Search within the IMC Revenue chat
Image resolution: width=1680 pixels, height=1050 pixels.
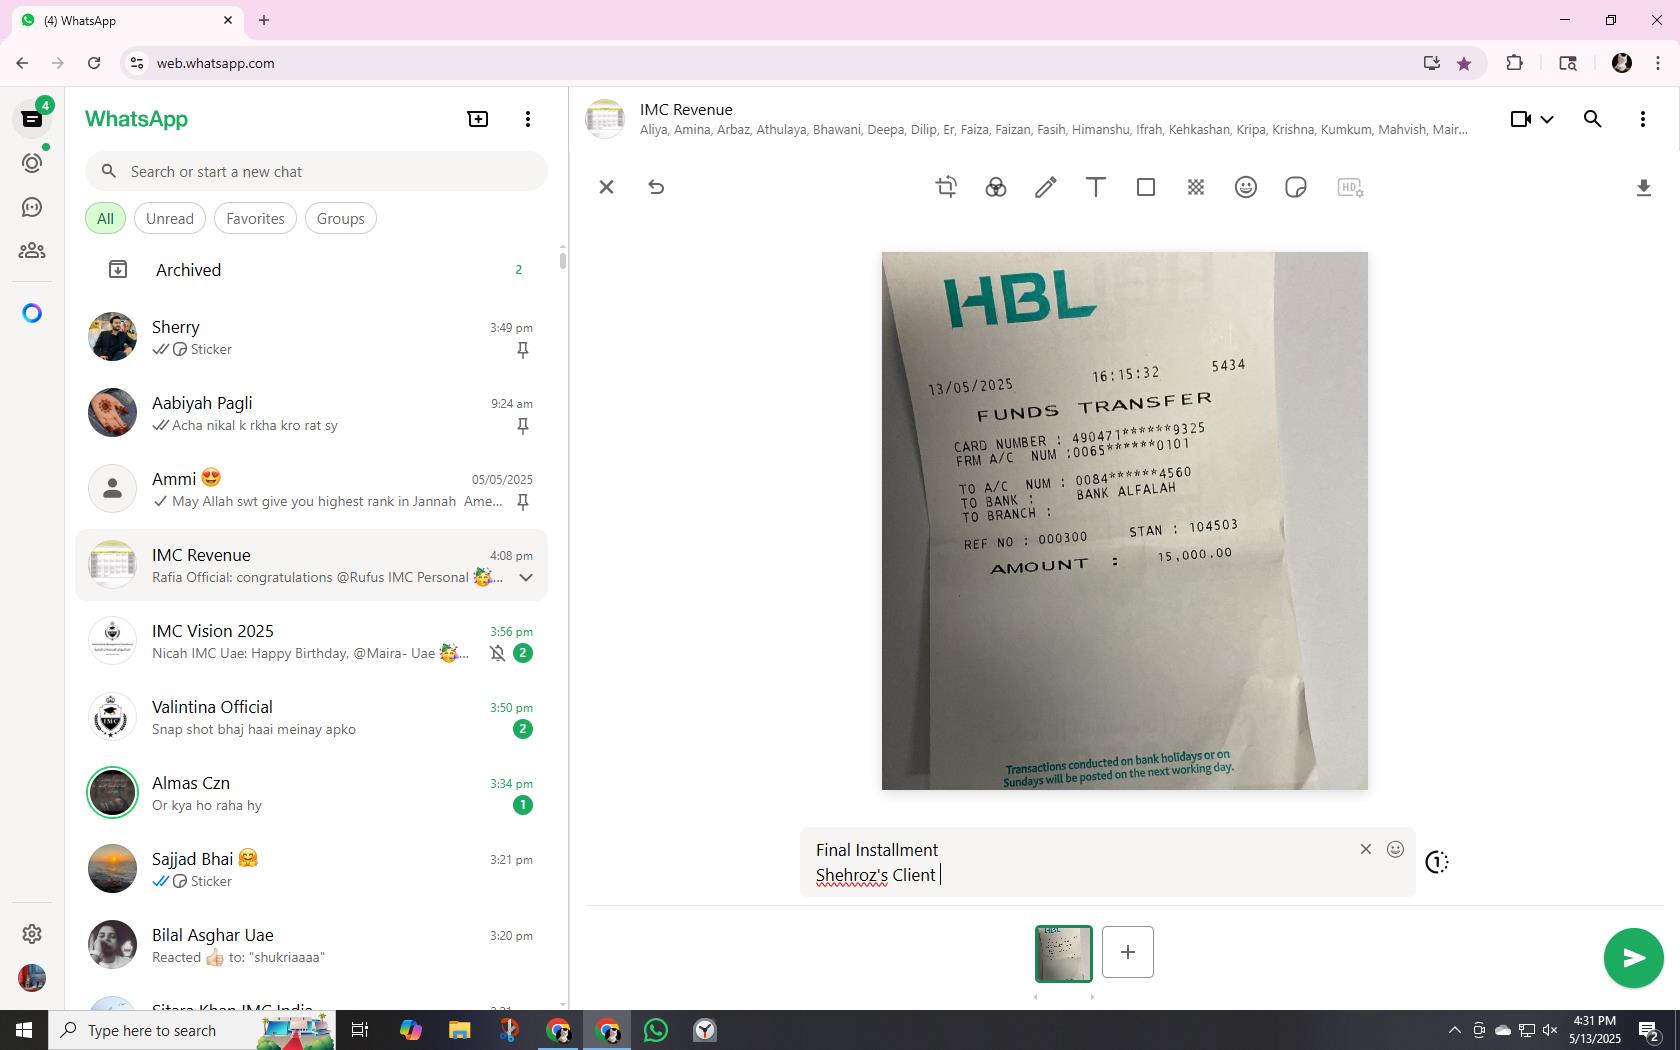click(x=1593, y=119)
